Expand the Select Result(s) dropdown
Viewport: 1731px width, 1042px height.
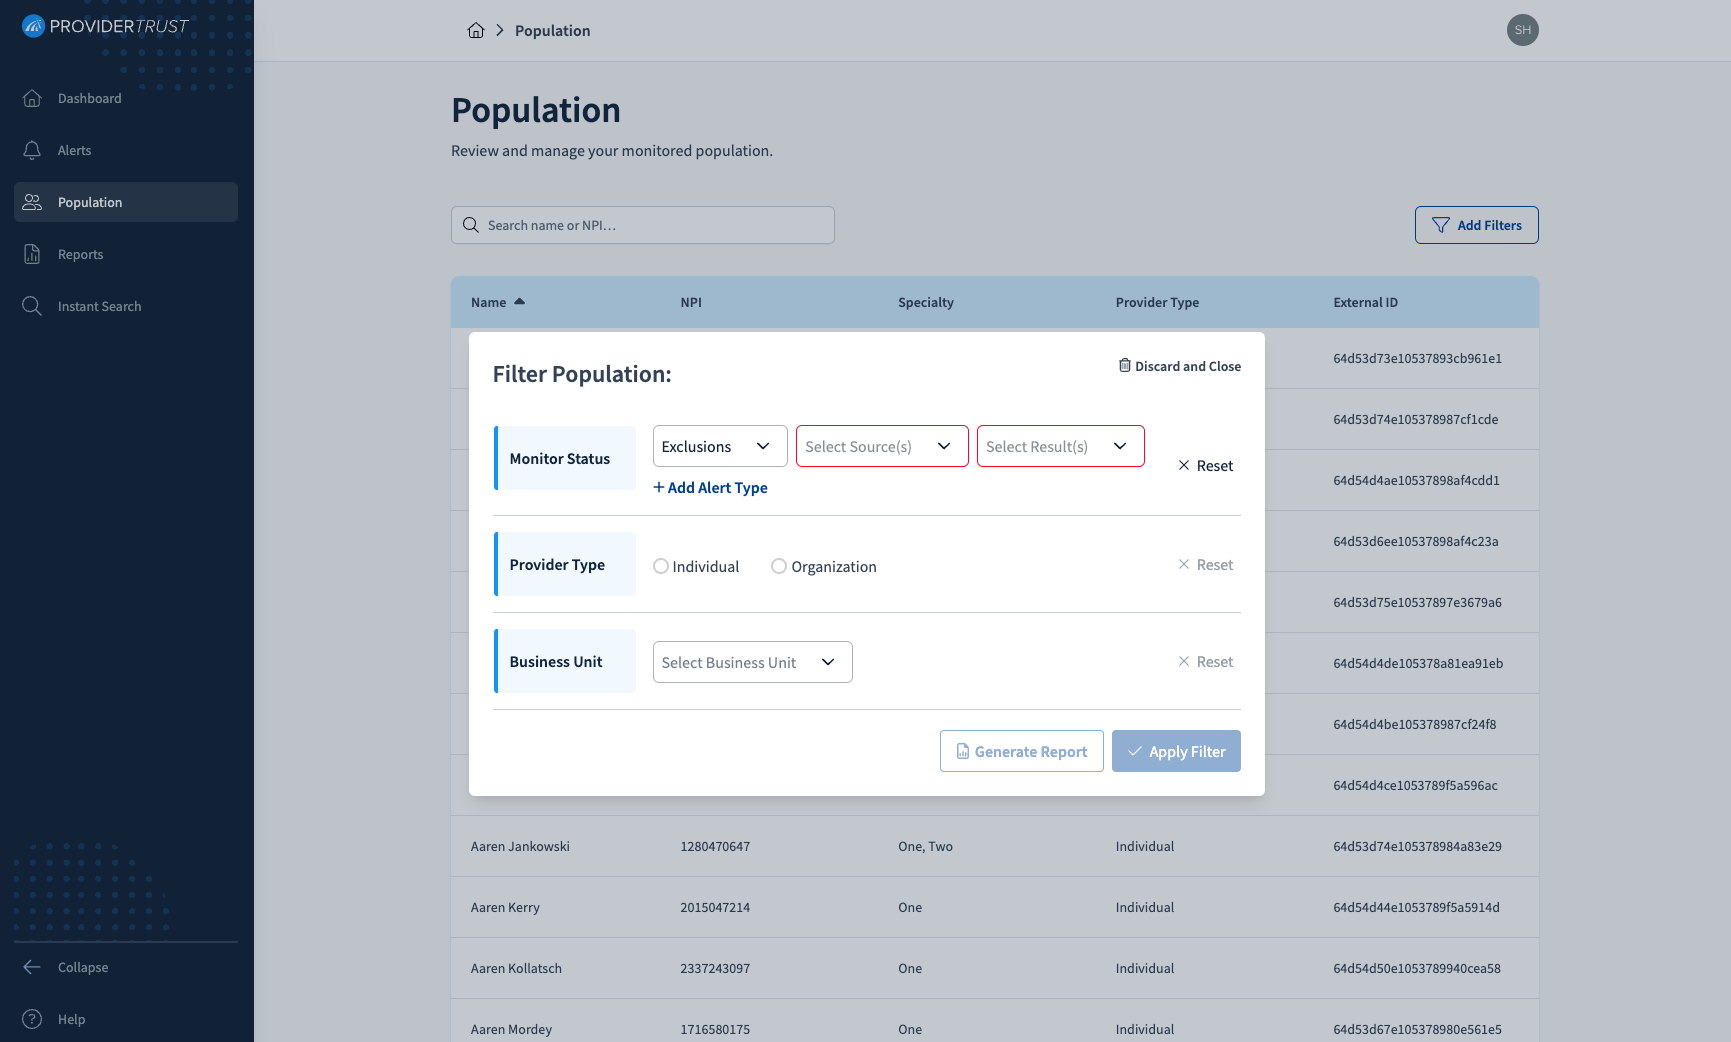[1060, 446]
